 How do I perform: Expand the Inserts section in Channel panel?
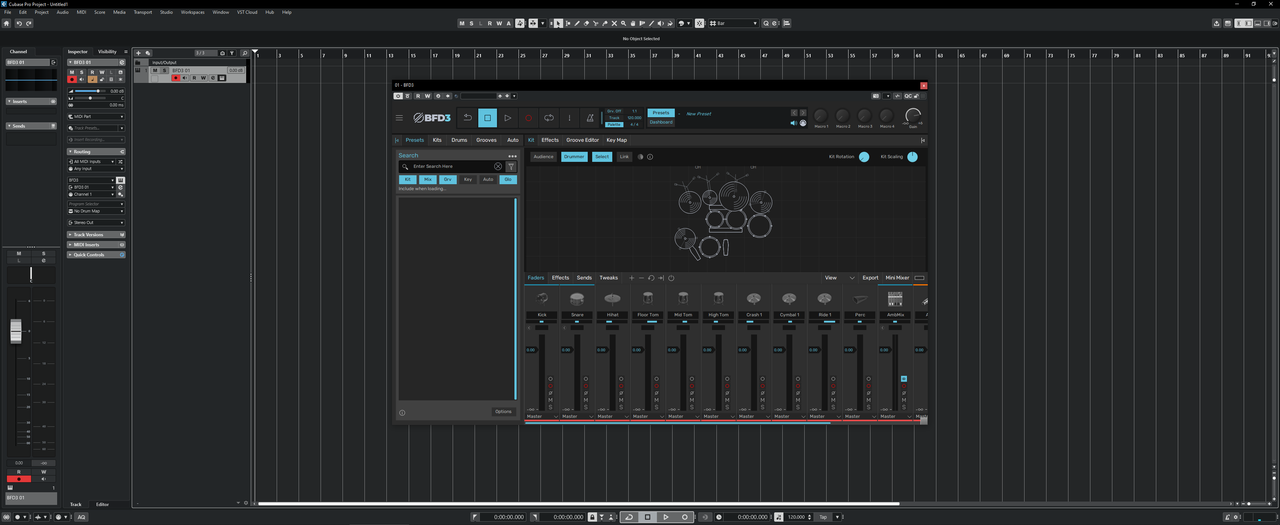[x=30, y=102]
